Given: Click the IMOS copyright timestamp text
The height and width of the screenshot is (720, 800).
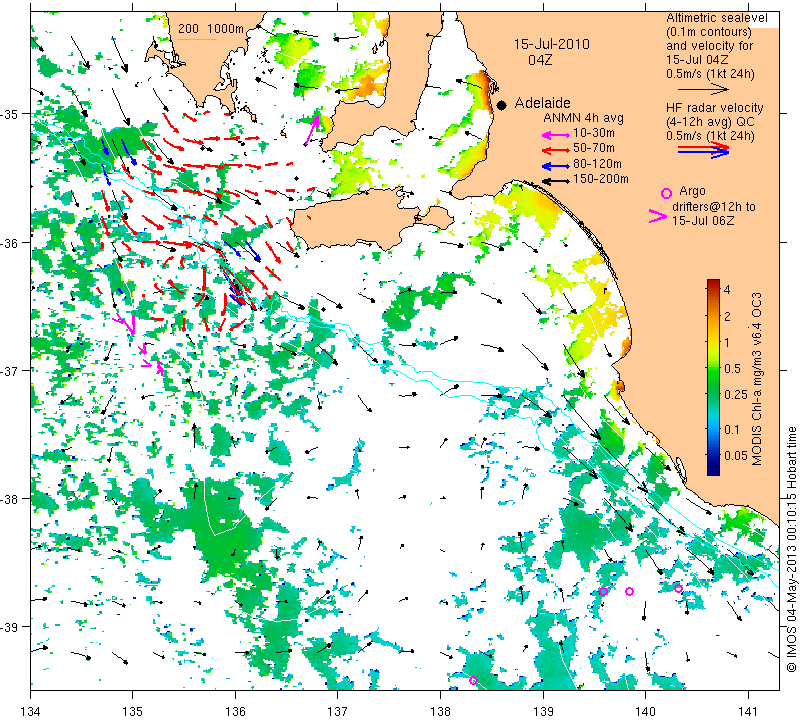Looking at the screenshot, I should (791, 550).
